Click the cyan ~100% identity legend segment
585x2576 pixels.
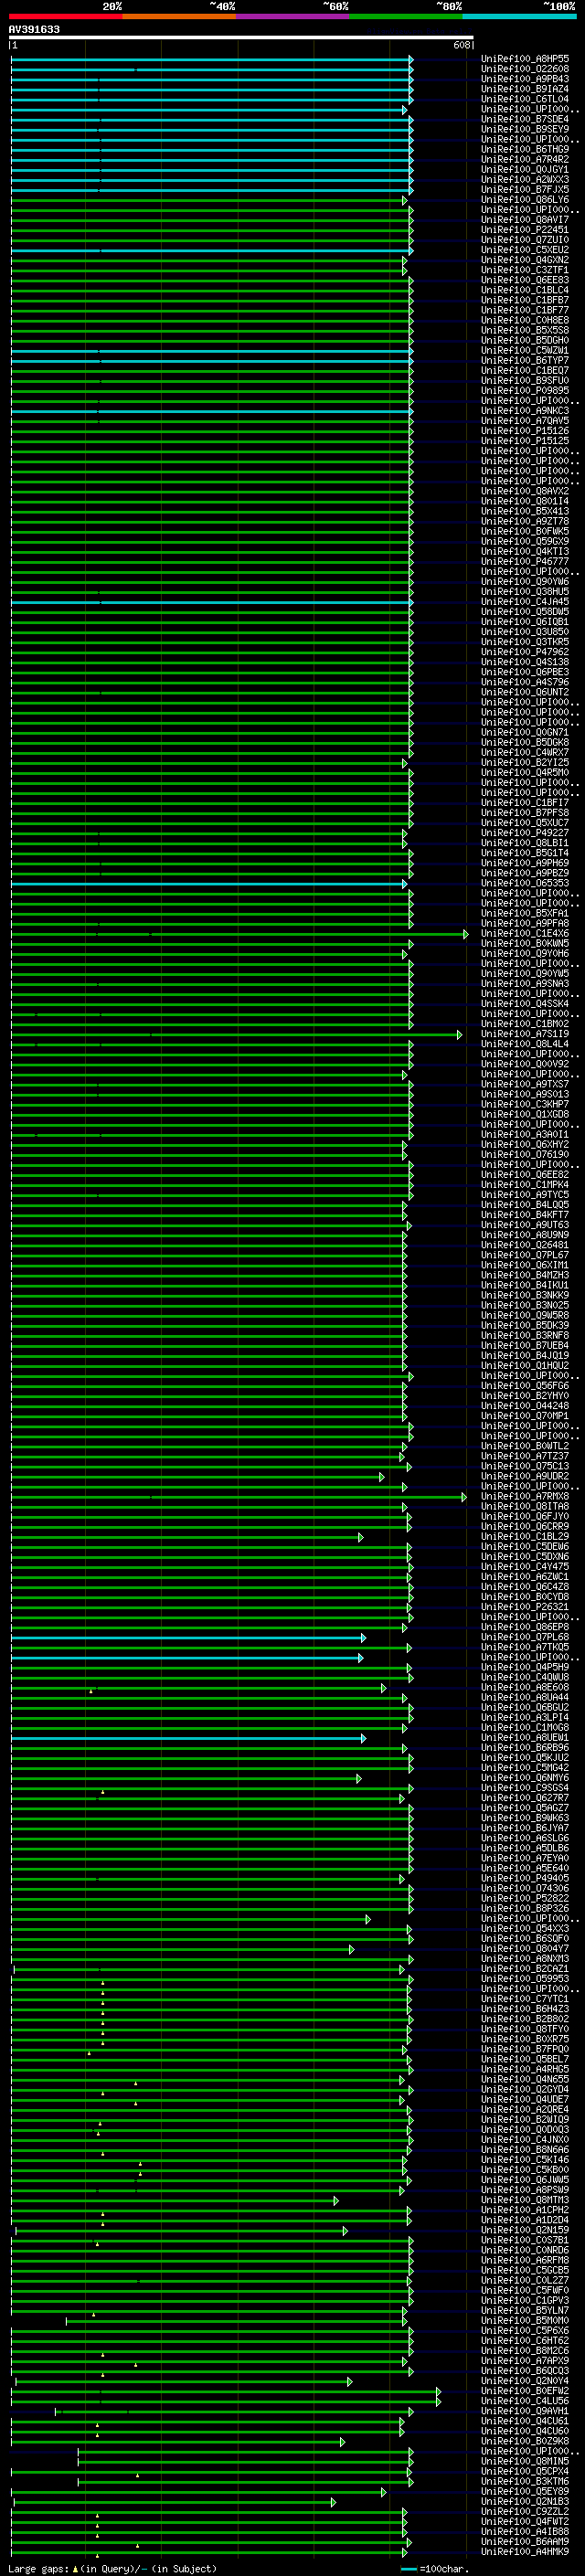519,17
